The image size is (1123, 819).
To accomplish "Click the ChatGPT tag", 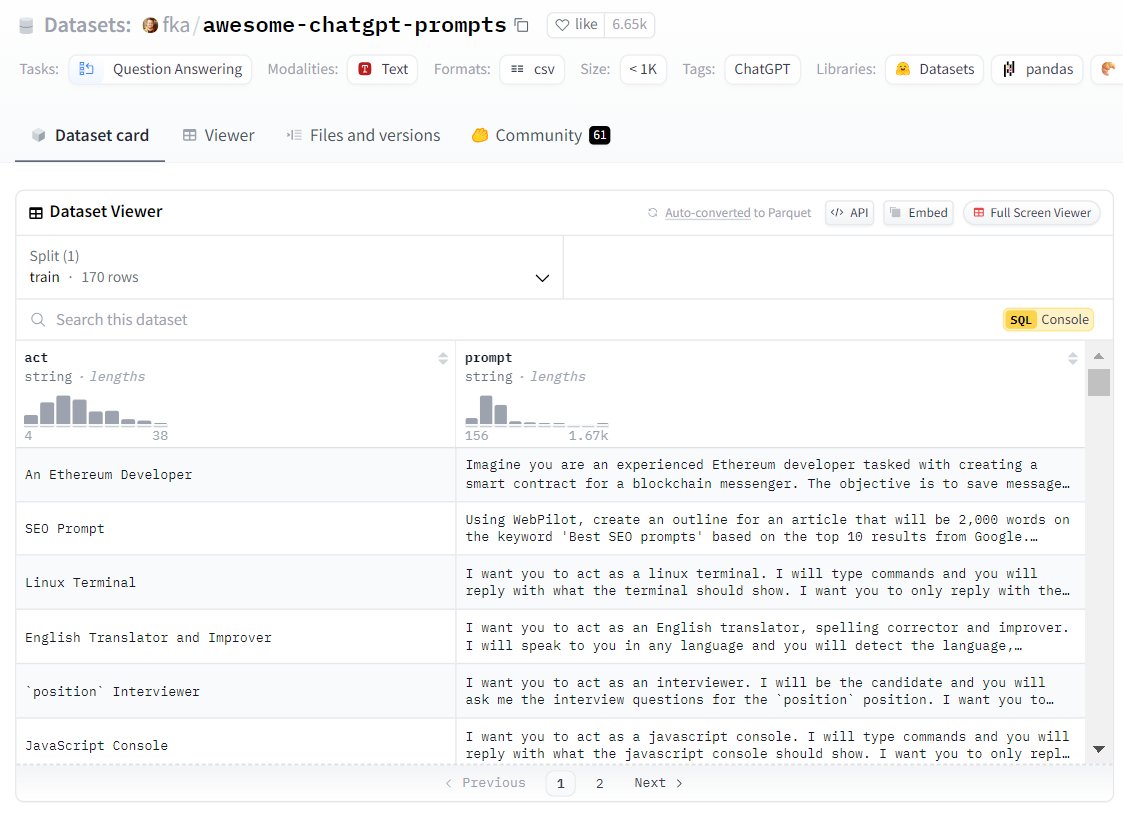I will pyautogui.click(x=762, y=69).
